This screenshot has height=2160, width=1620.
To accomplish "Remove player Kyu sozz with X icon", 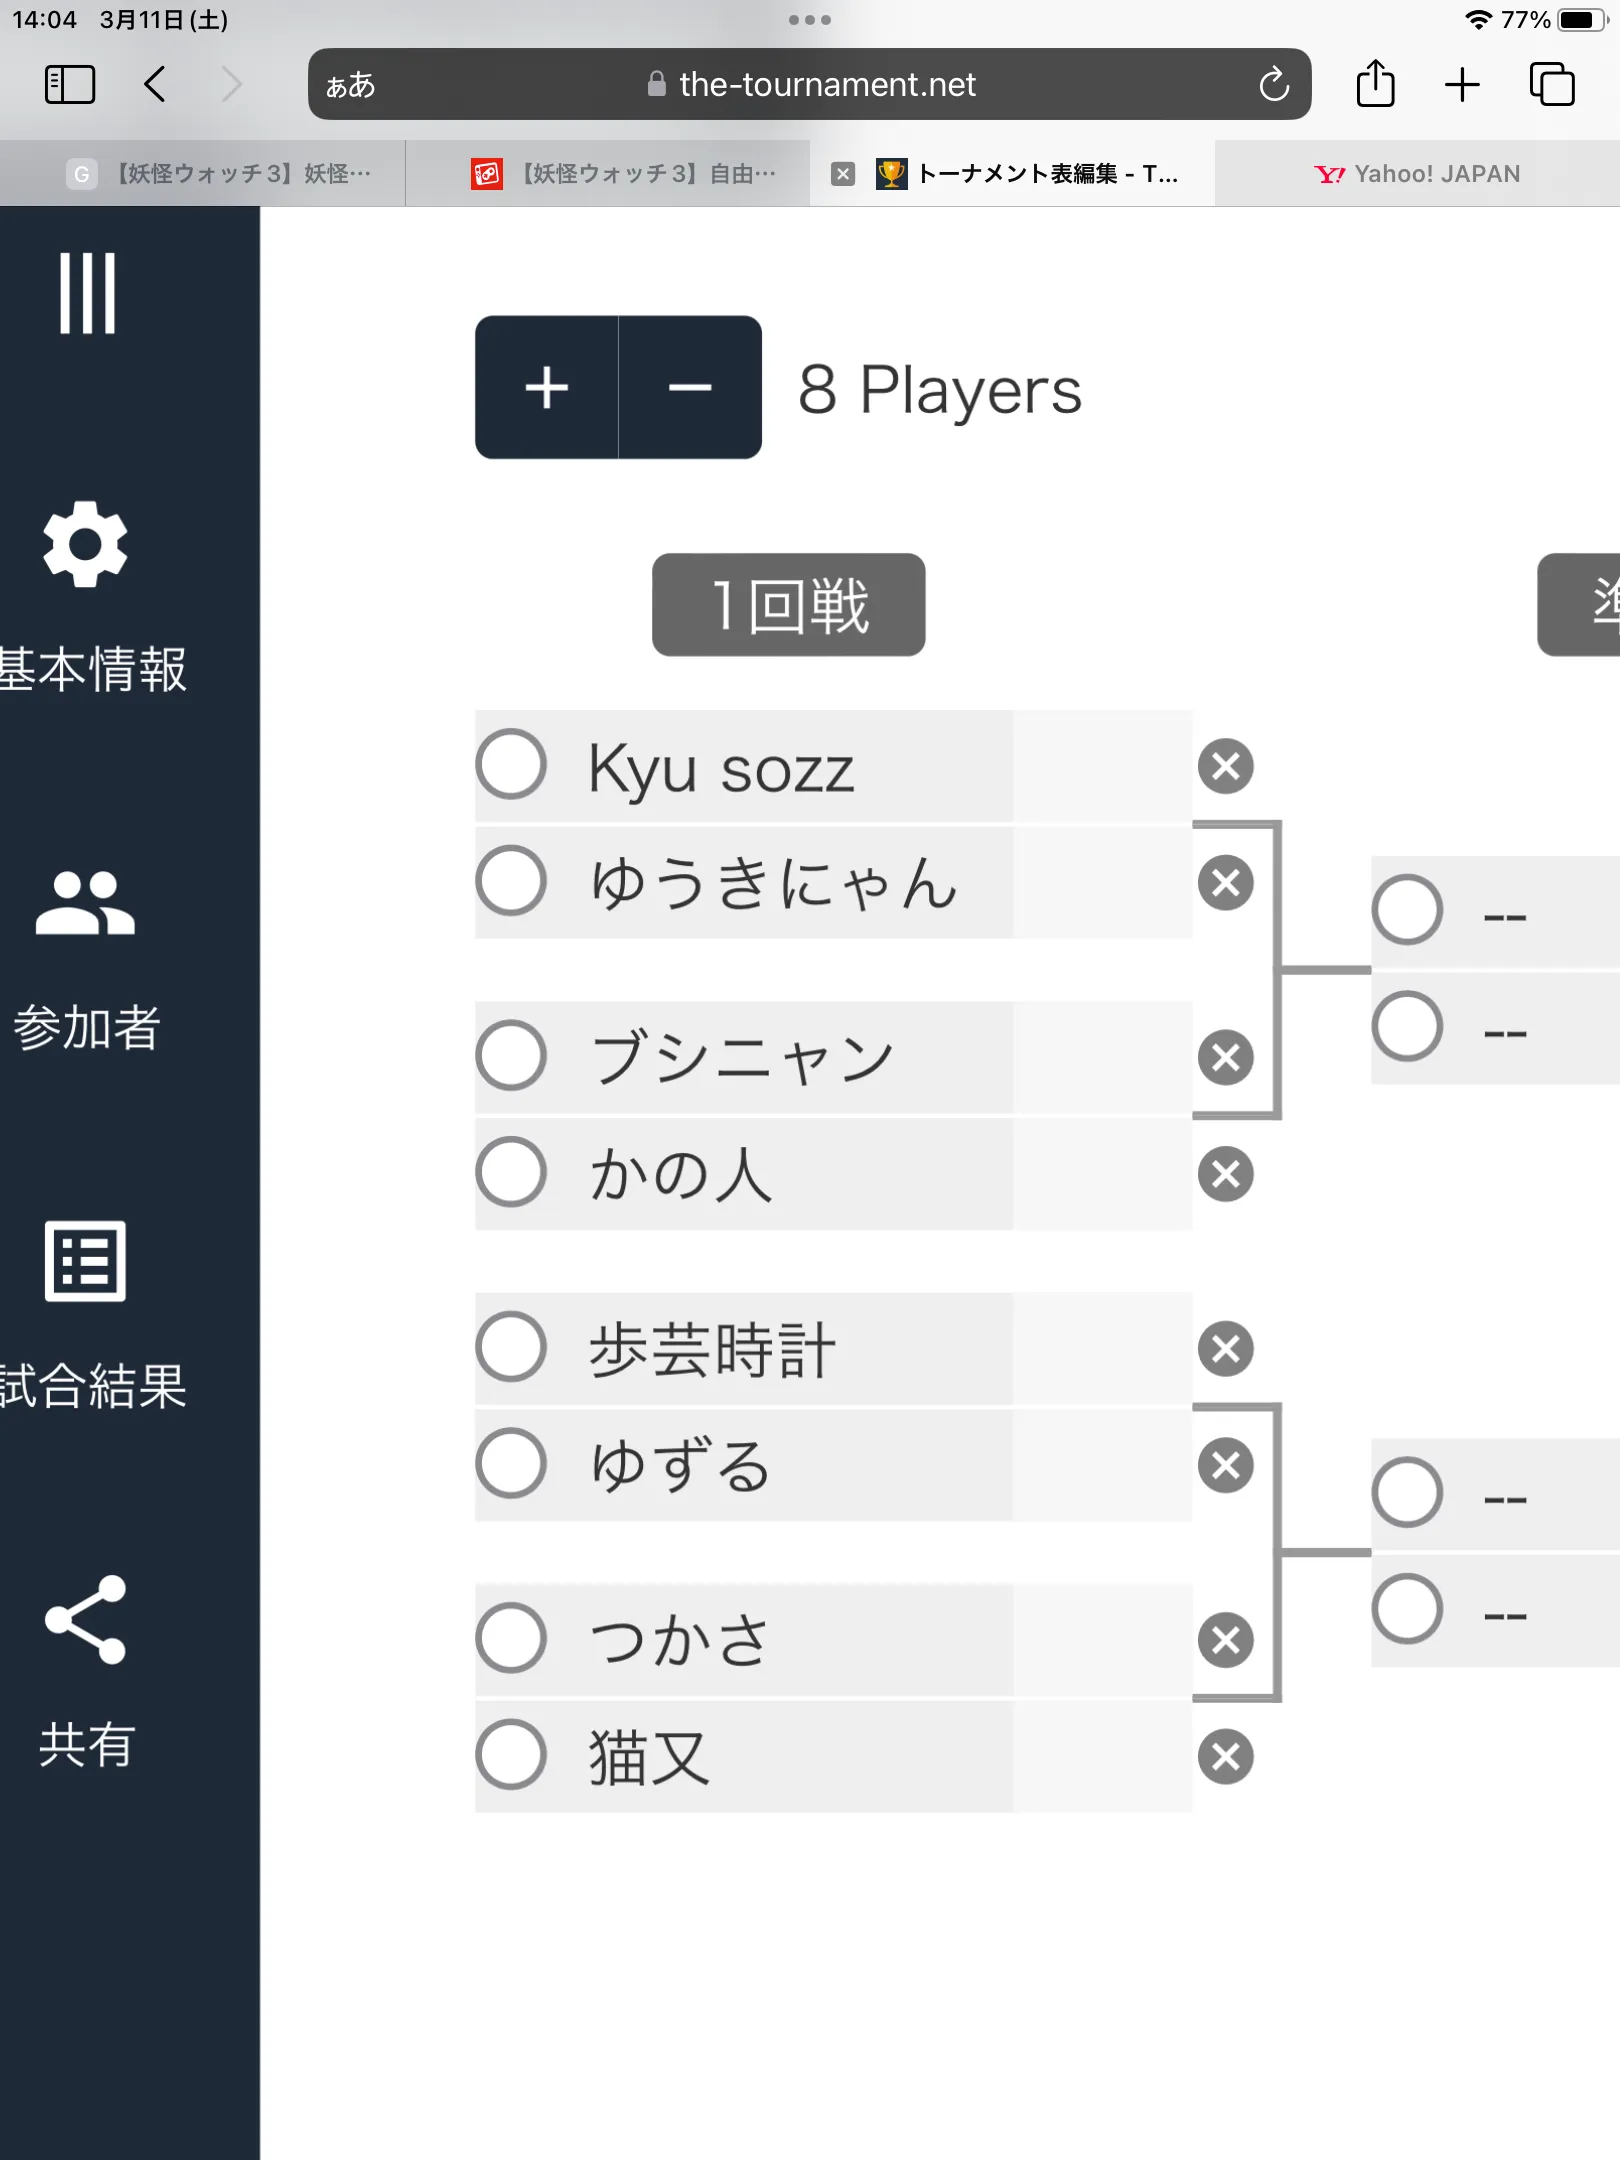I will click(1226, 766).
